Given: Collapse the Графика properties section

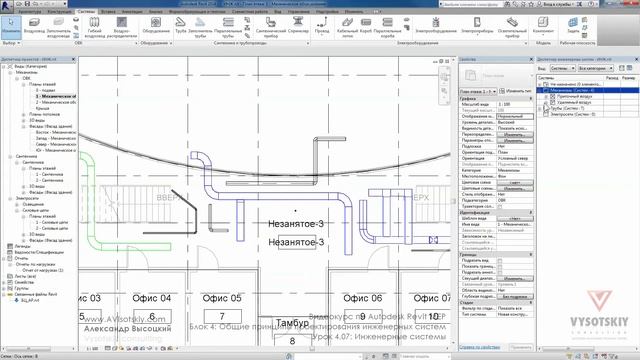Looking at the screenshot, I should pos(531,99).
